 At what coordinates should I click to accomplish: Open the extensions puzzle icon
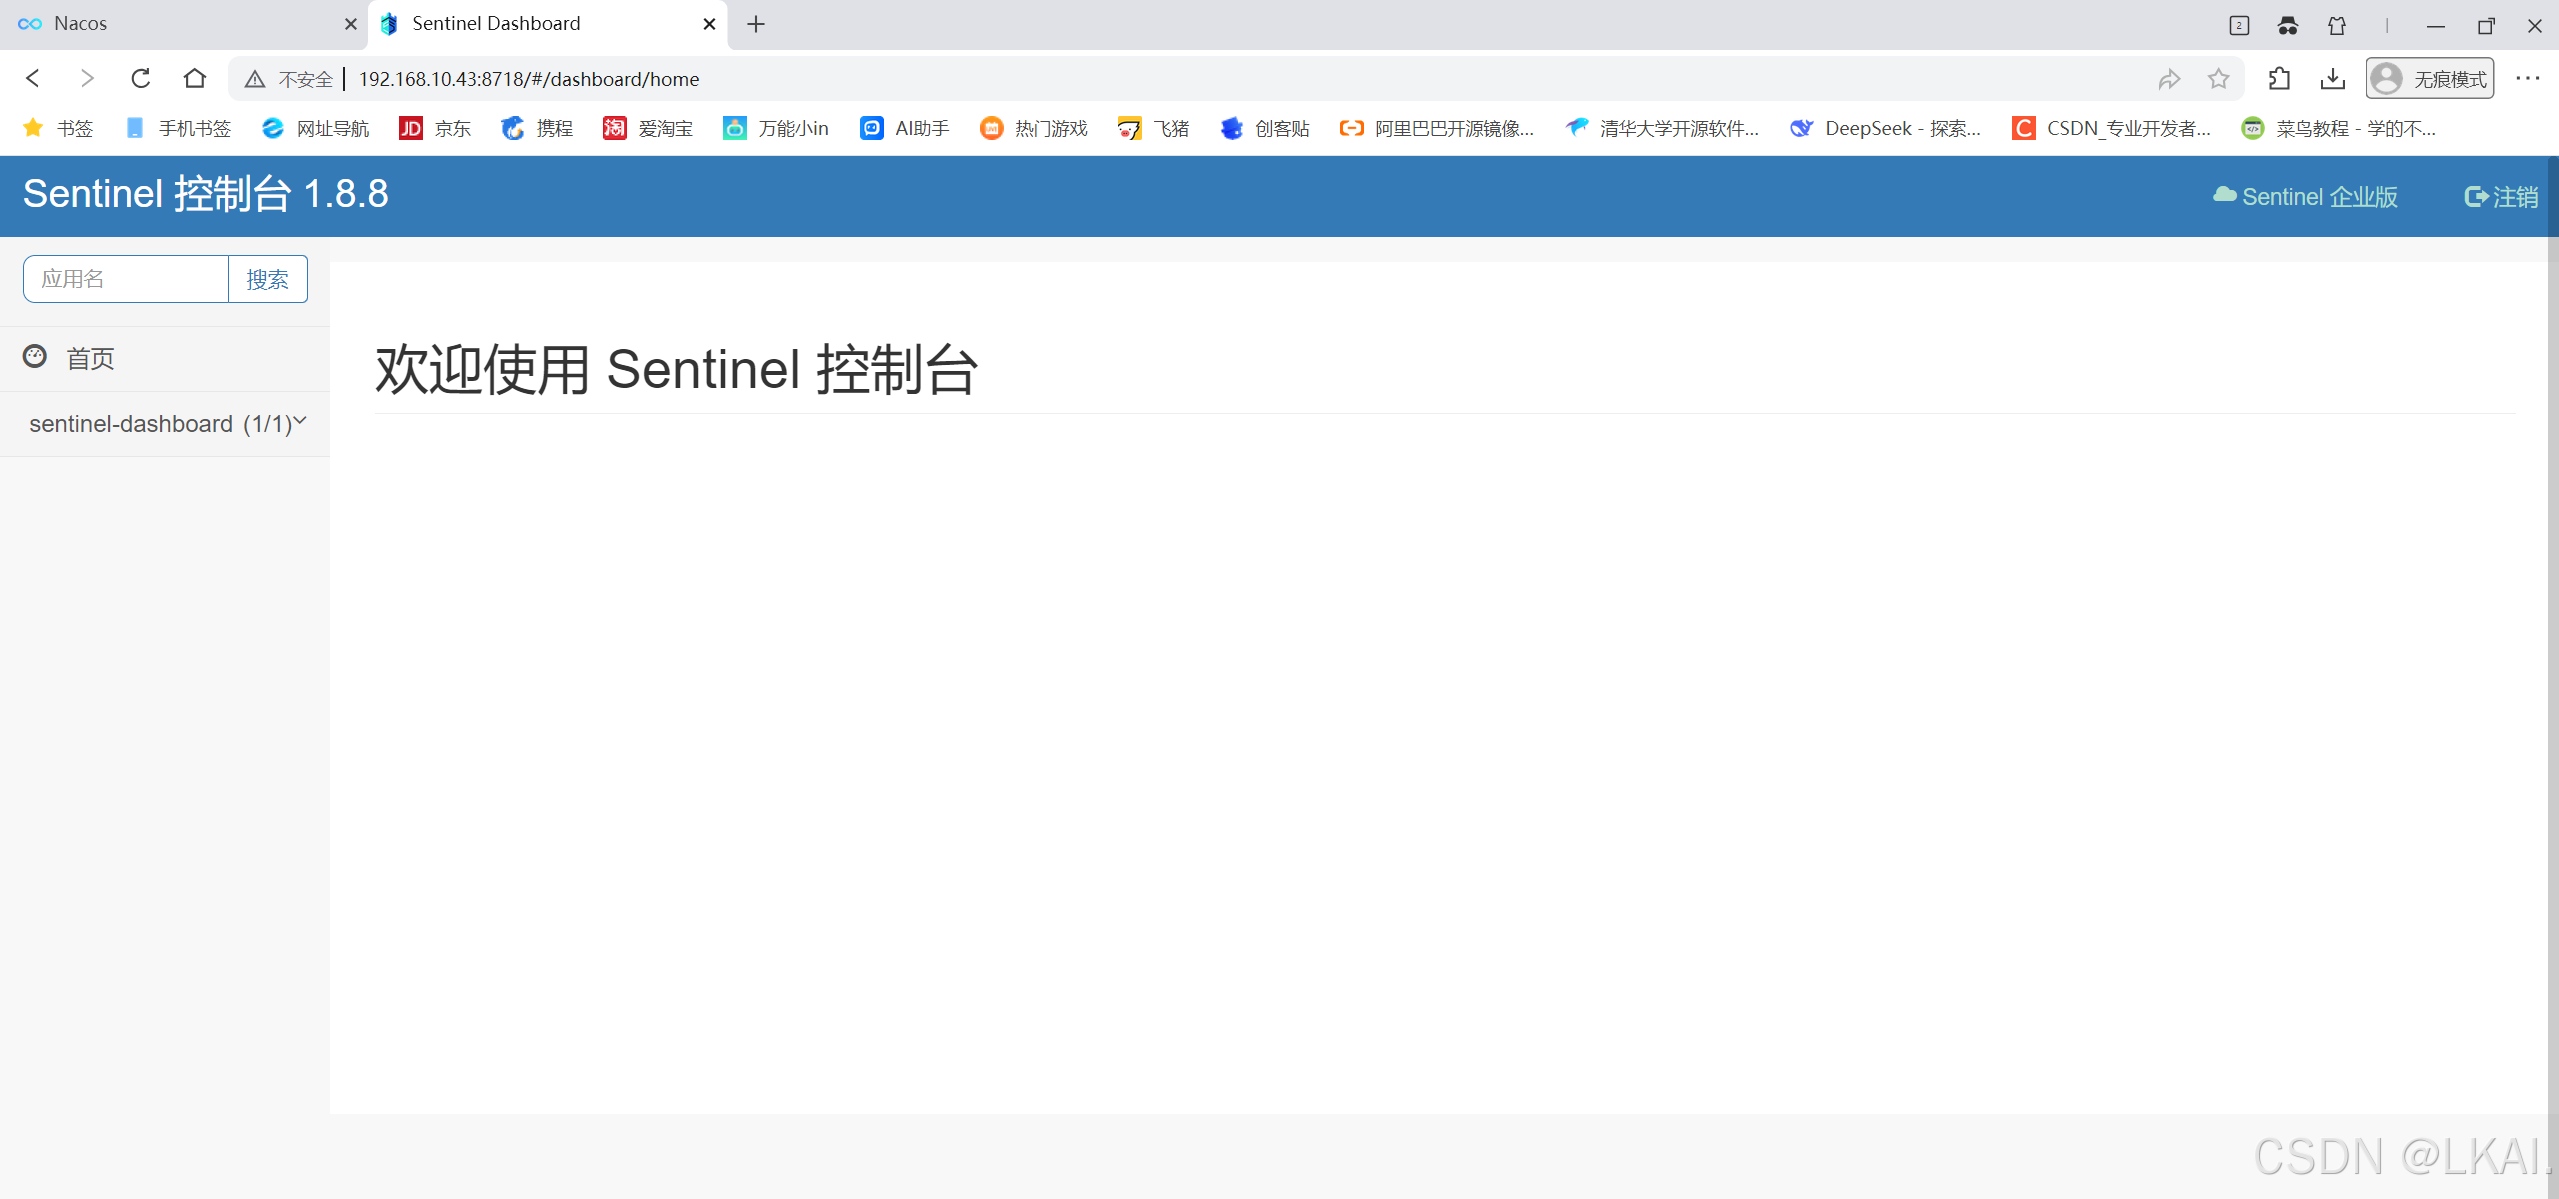(x=2279, y=79)
